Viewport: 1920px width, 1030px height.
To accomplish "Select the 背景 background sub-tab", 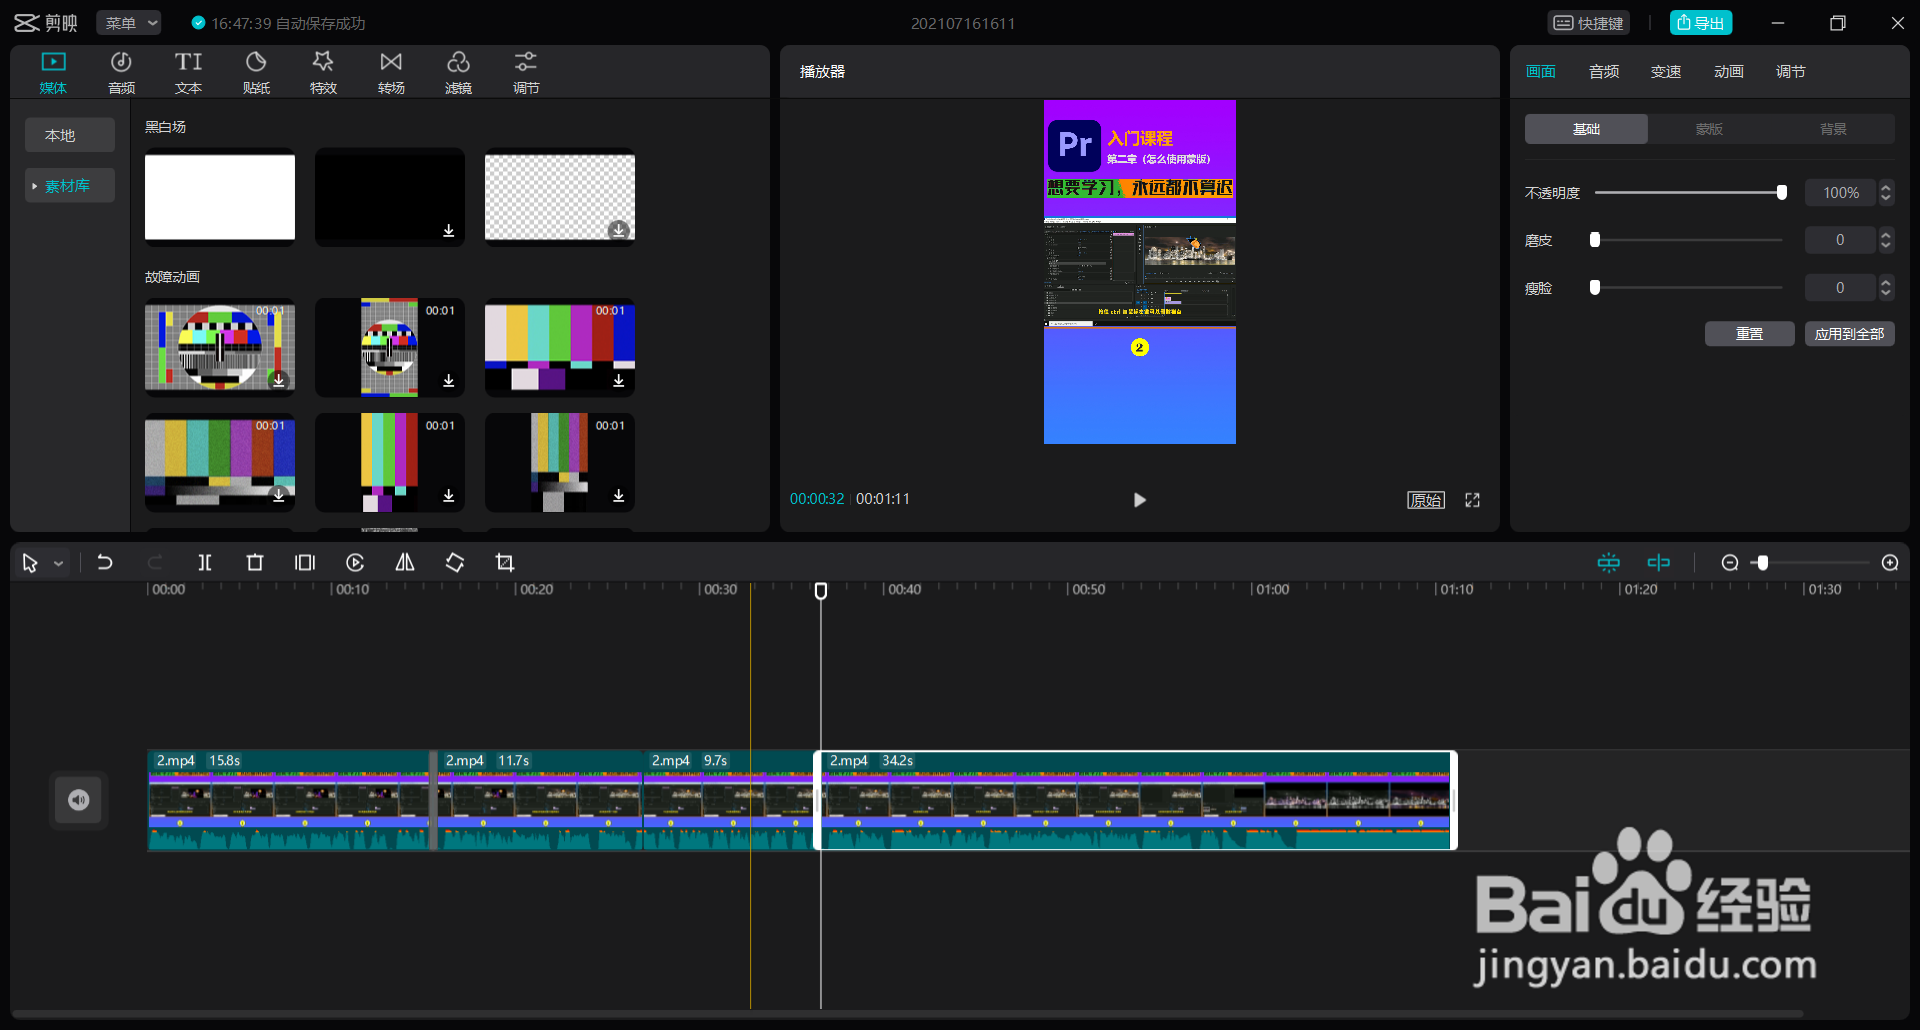I will click(x=1833, y=129).
